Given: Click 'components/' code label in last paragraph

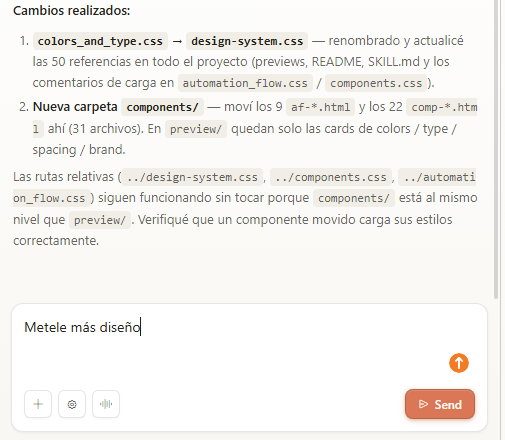Looking at the screenshot, I should point(354,198).
